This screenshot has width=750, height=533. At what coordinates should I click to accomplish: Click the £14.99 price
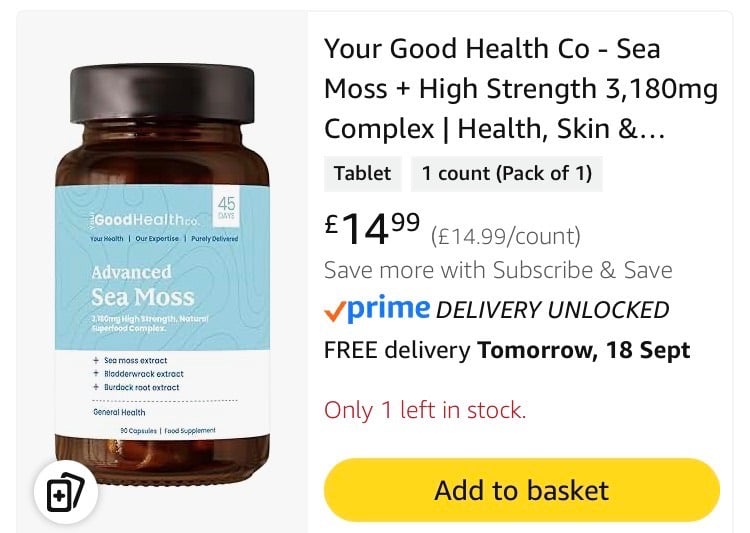(372, 229)
